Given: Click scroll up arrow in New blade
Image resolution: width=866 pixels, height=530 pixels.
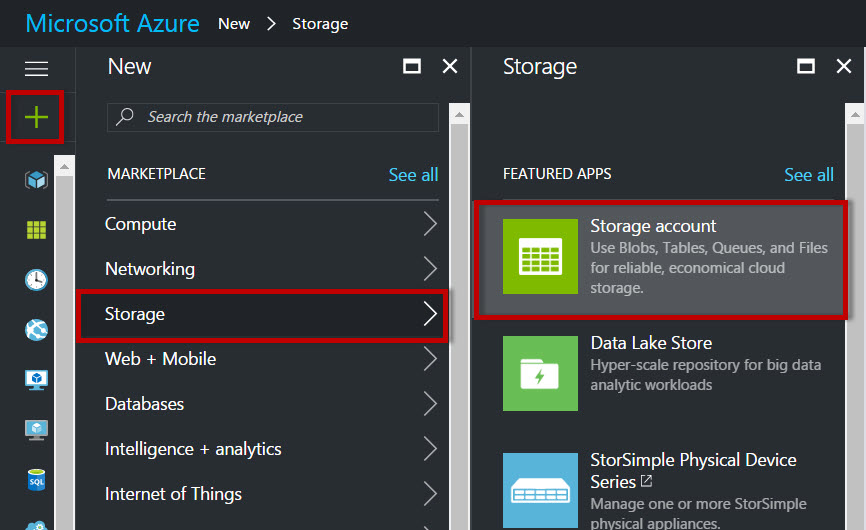Looking at the screenshot, I should point(459,115).
